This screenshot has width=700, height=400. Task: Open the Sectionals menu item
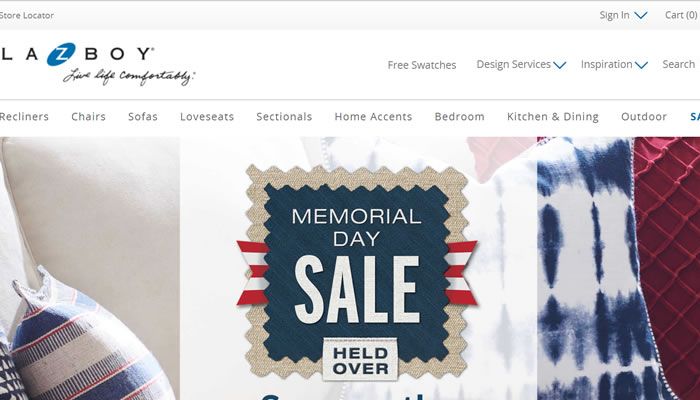(x=284, y=117)
